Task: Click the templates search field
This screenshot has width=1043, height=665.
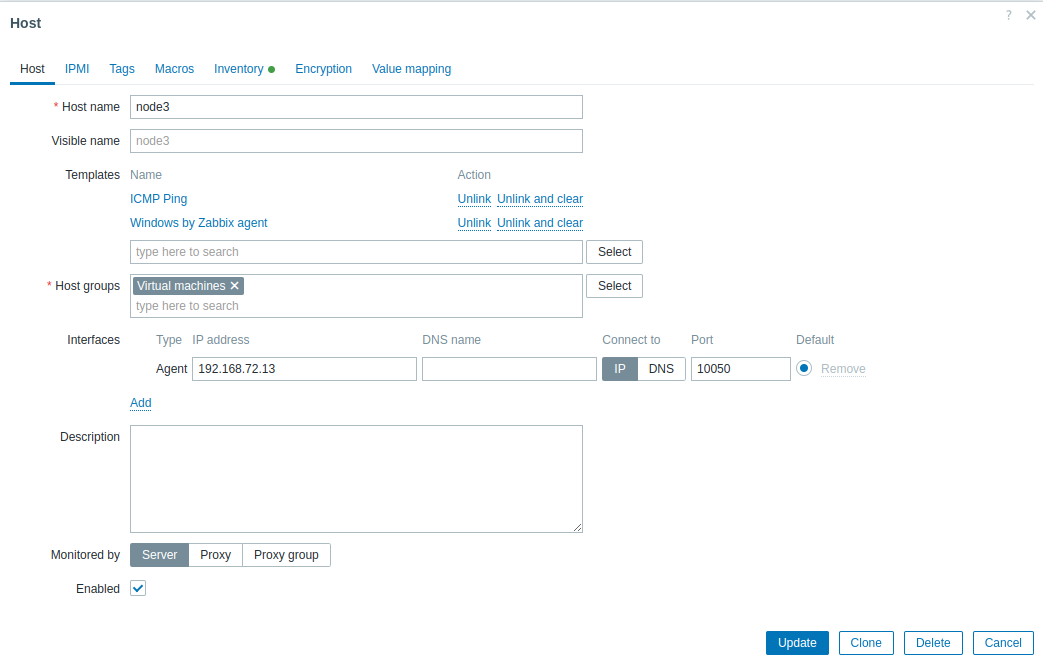Action: point(357,252)
